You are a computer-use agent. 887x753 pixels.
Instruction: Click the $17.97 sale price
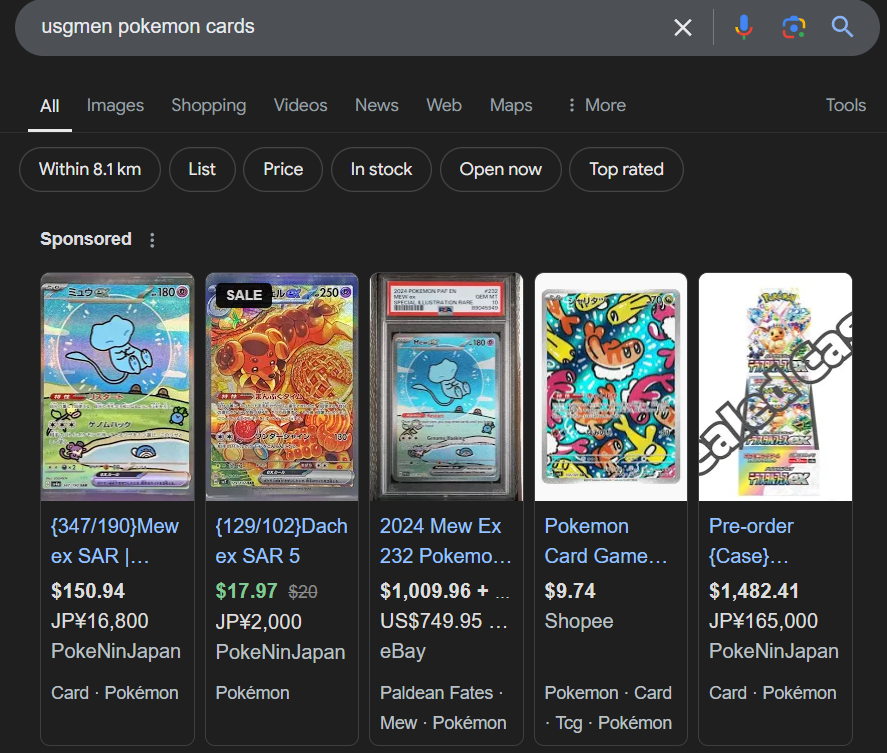click(x=246, y=591)
